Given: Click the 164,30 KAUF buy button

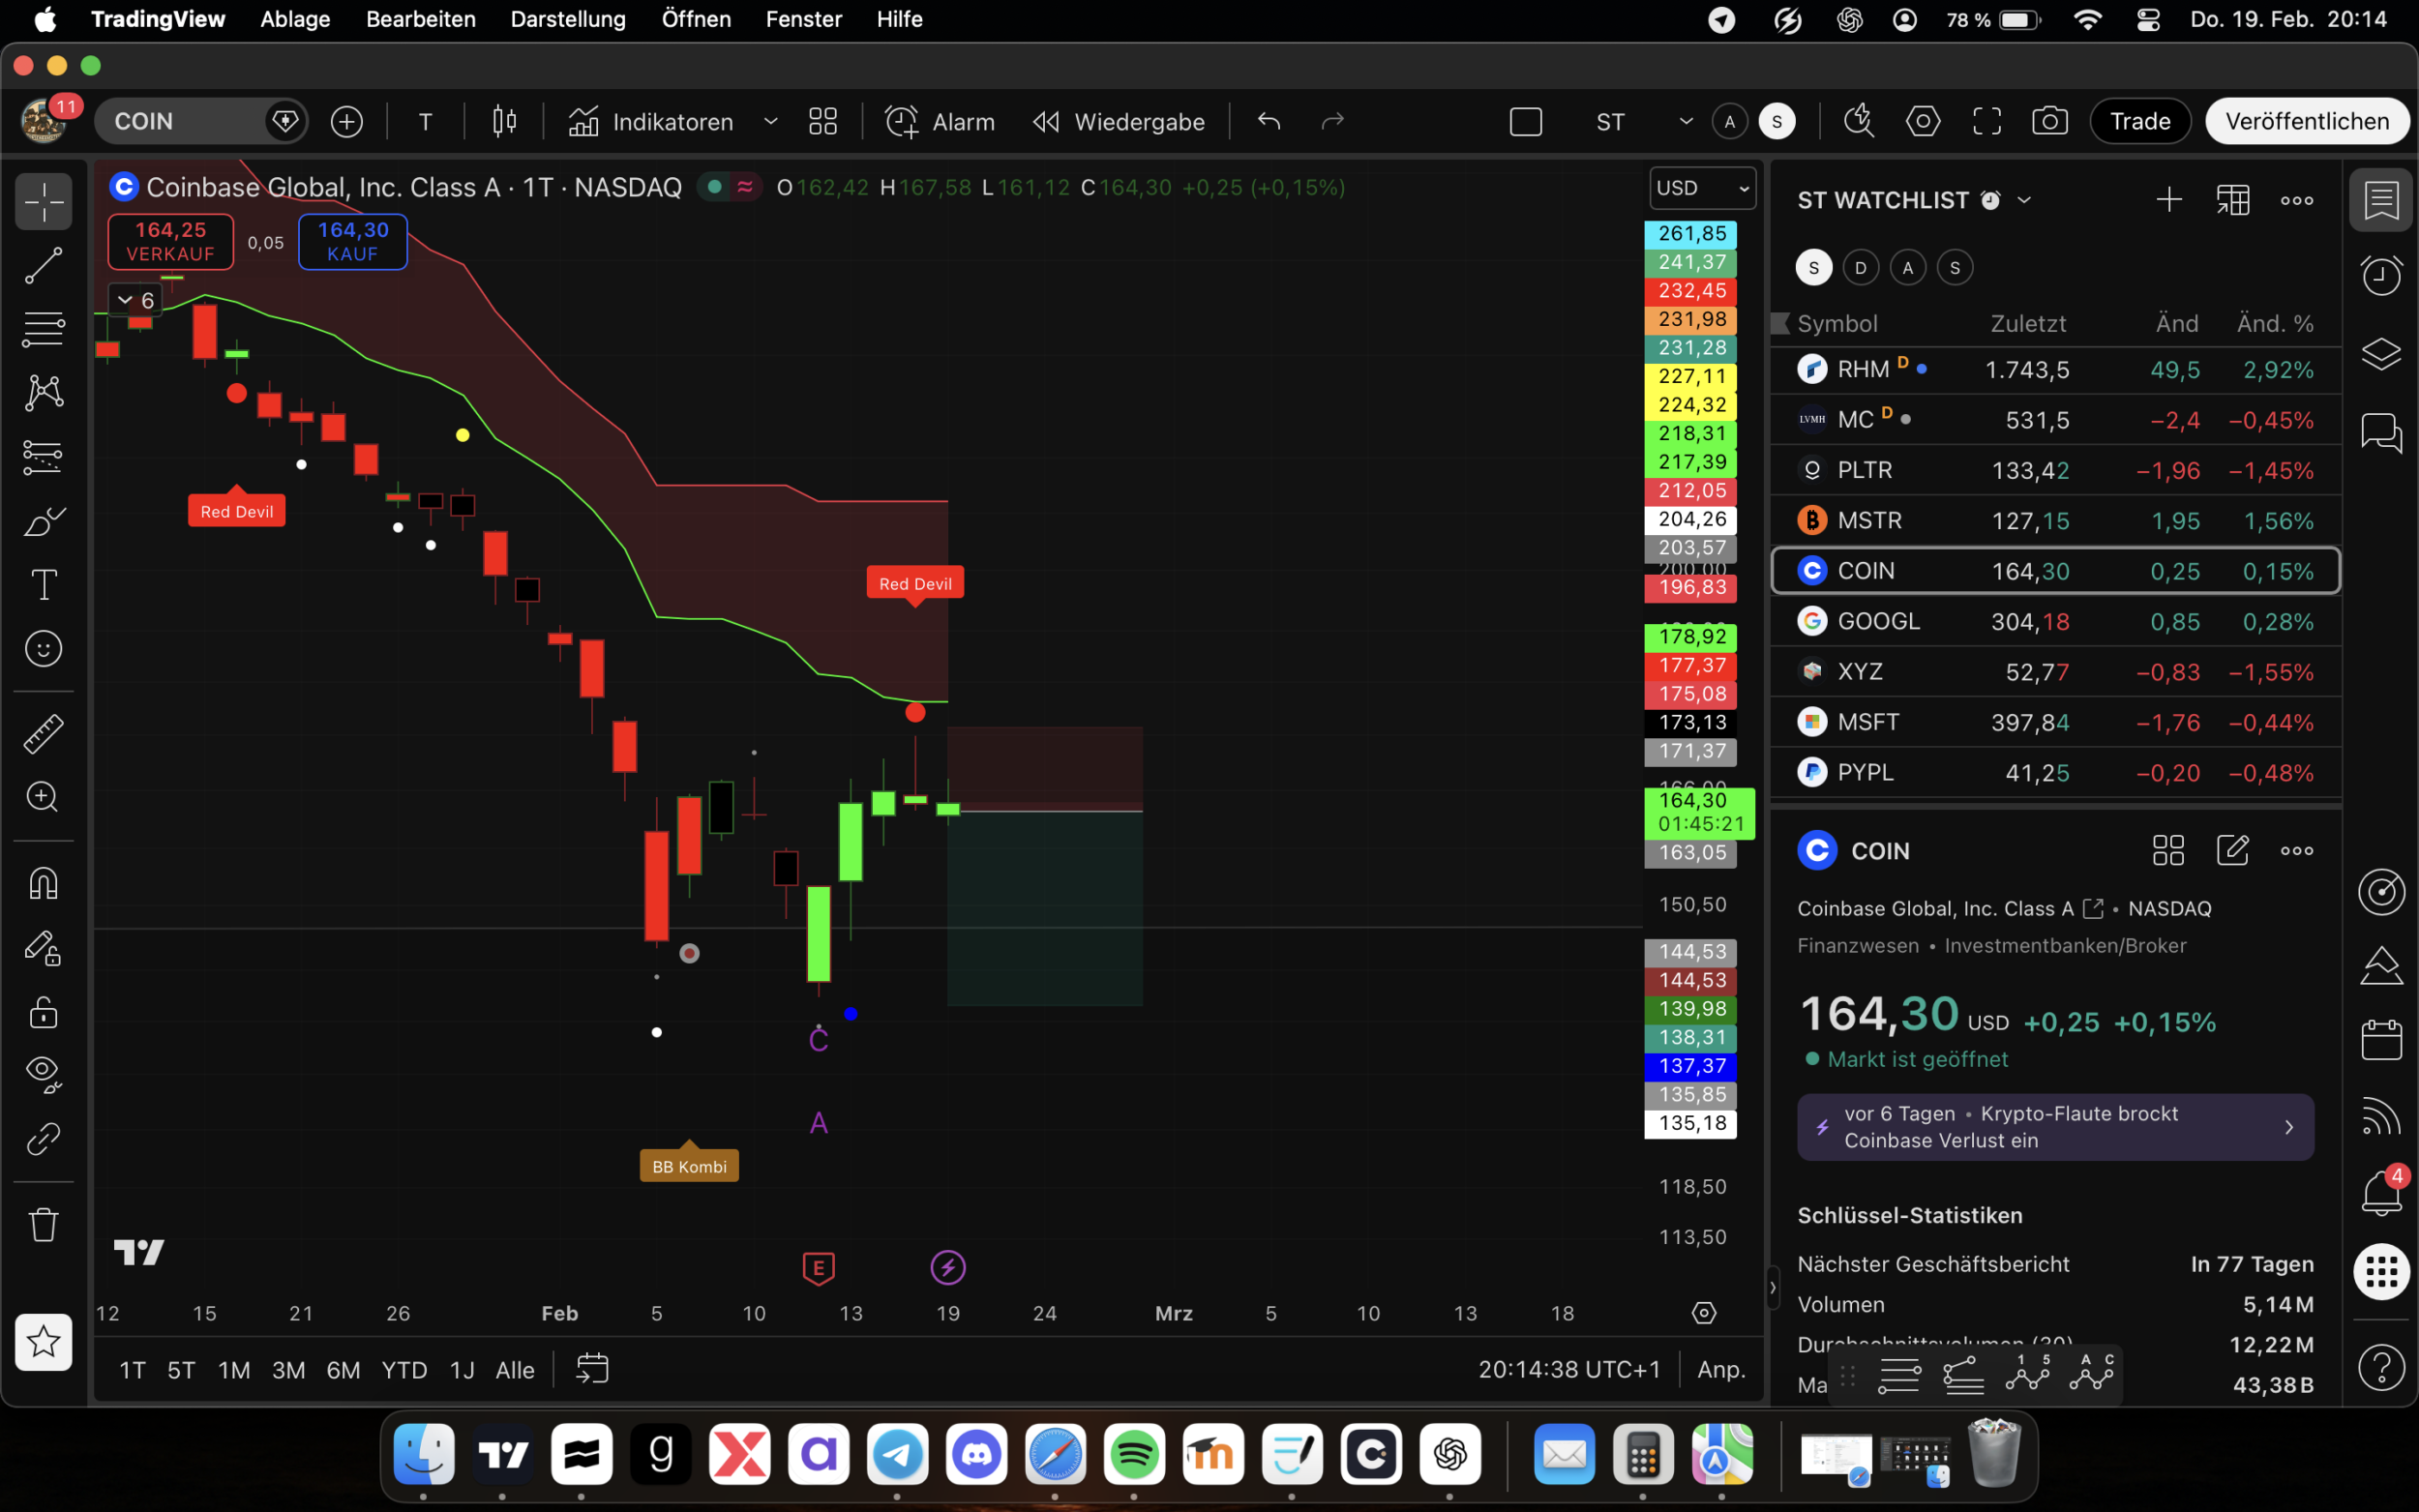Looking at the screenshot, I should pos(352,241).
